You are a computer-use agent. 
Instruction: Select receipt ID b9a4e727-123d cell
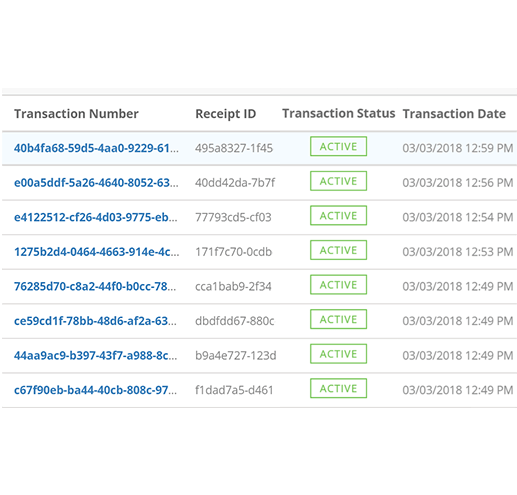tap(236, 356)
